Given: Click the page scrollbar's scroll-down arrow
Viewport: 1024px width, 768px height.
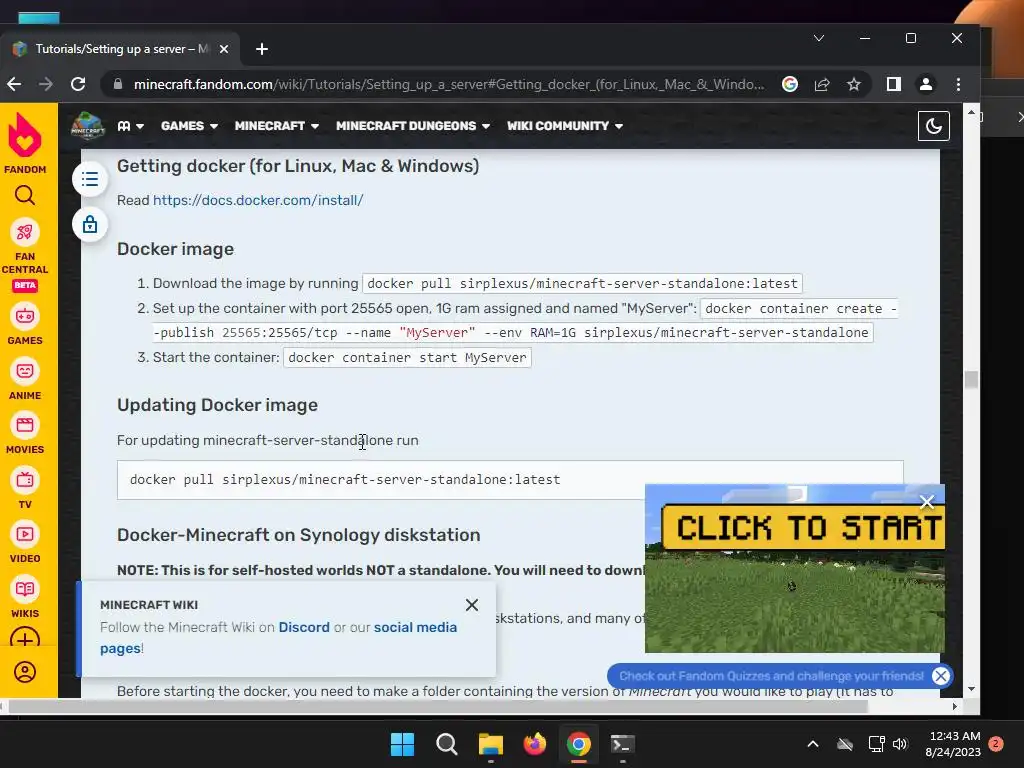Looking at the screenshot, I should (x=971, y=689).
